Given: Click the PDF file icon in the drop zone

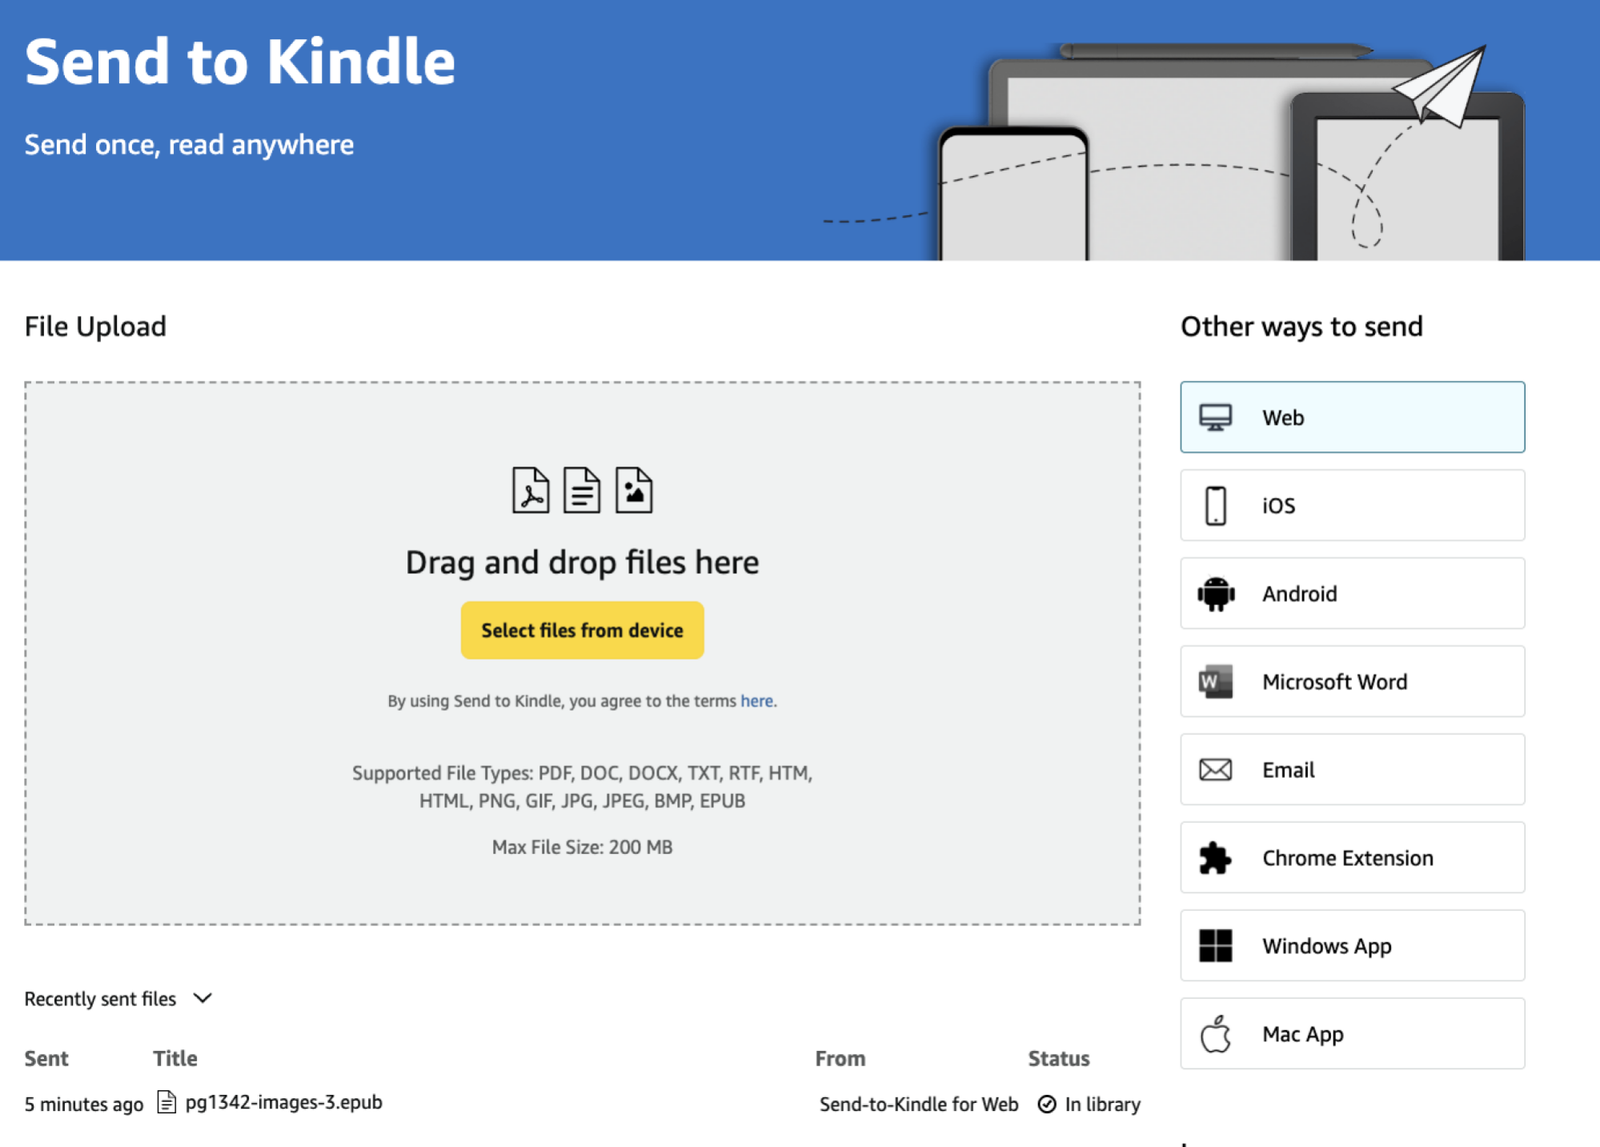Looking at the screenshot, I should [x=530, y=490].
